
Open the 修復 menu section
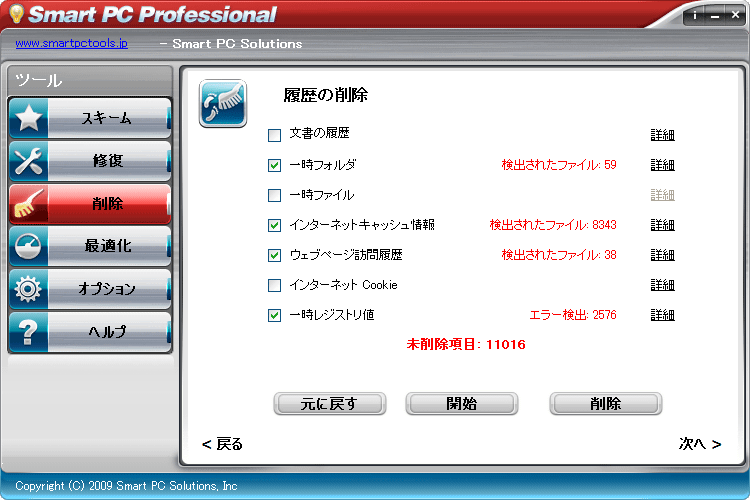pyautogui.click(x=90, y=161)
